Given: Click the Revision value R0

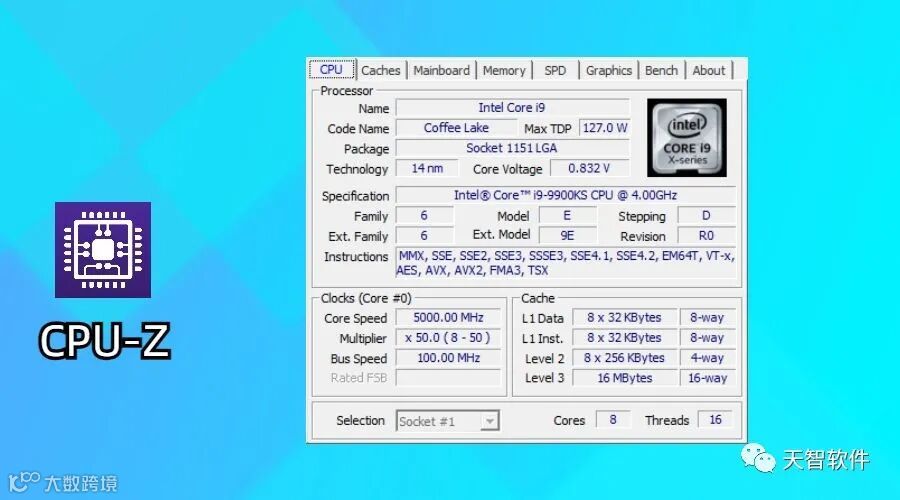Looking at the screenshot, I should [707, 236].
